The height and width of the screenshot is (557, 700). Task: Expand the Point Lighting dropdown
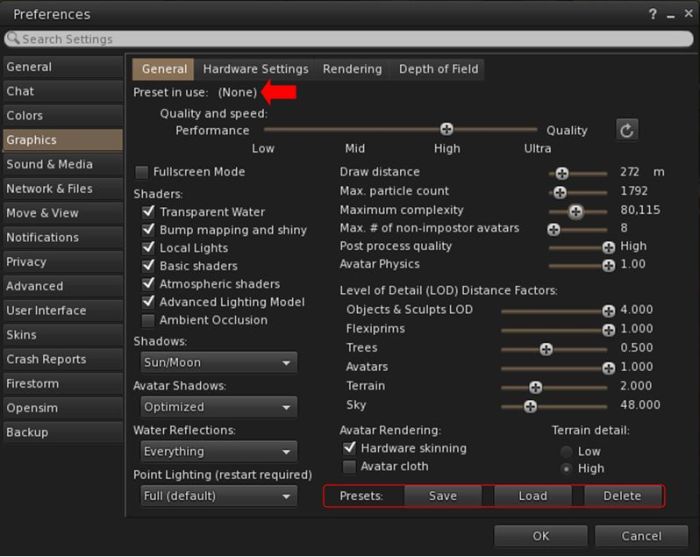tap(218, 497)
